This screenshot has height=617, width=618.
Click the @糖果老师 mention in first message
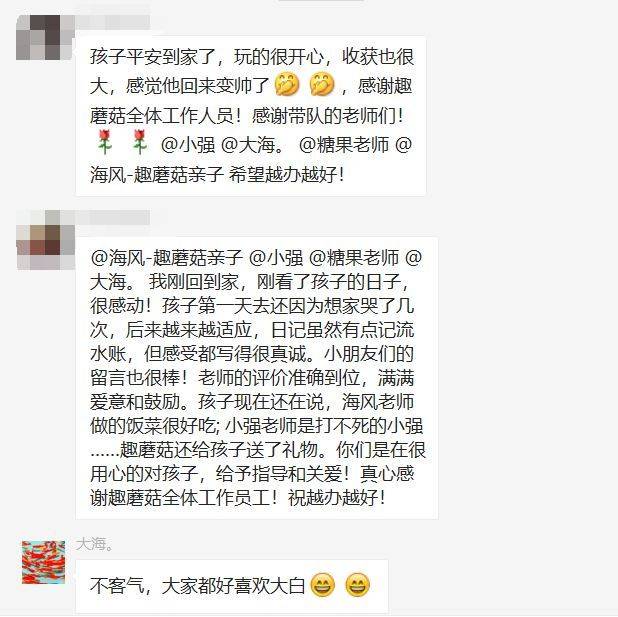(x=344, y=145)
